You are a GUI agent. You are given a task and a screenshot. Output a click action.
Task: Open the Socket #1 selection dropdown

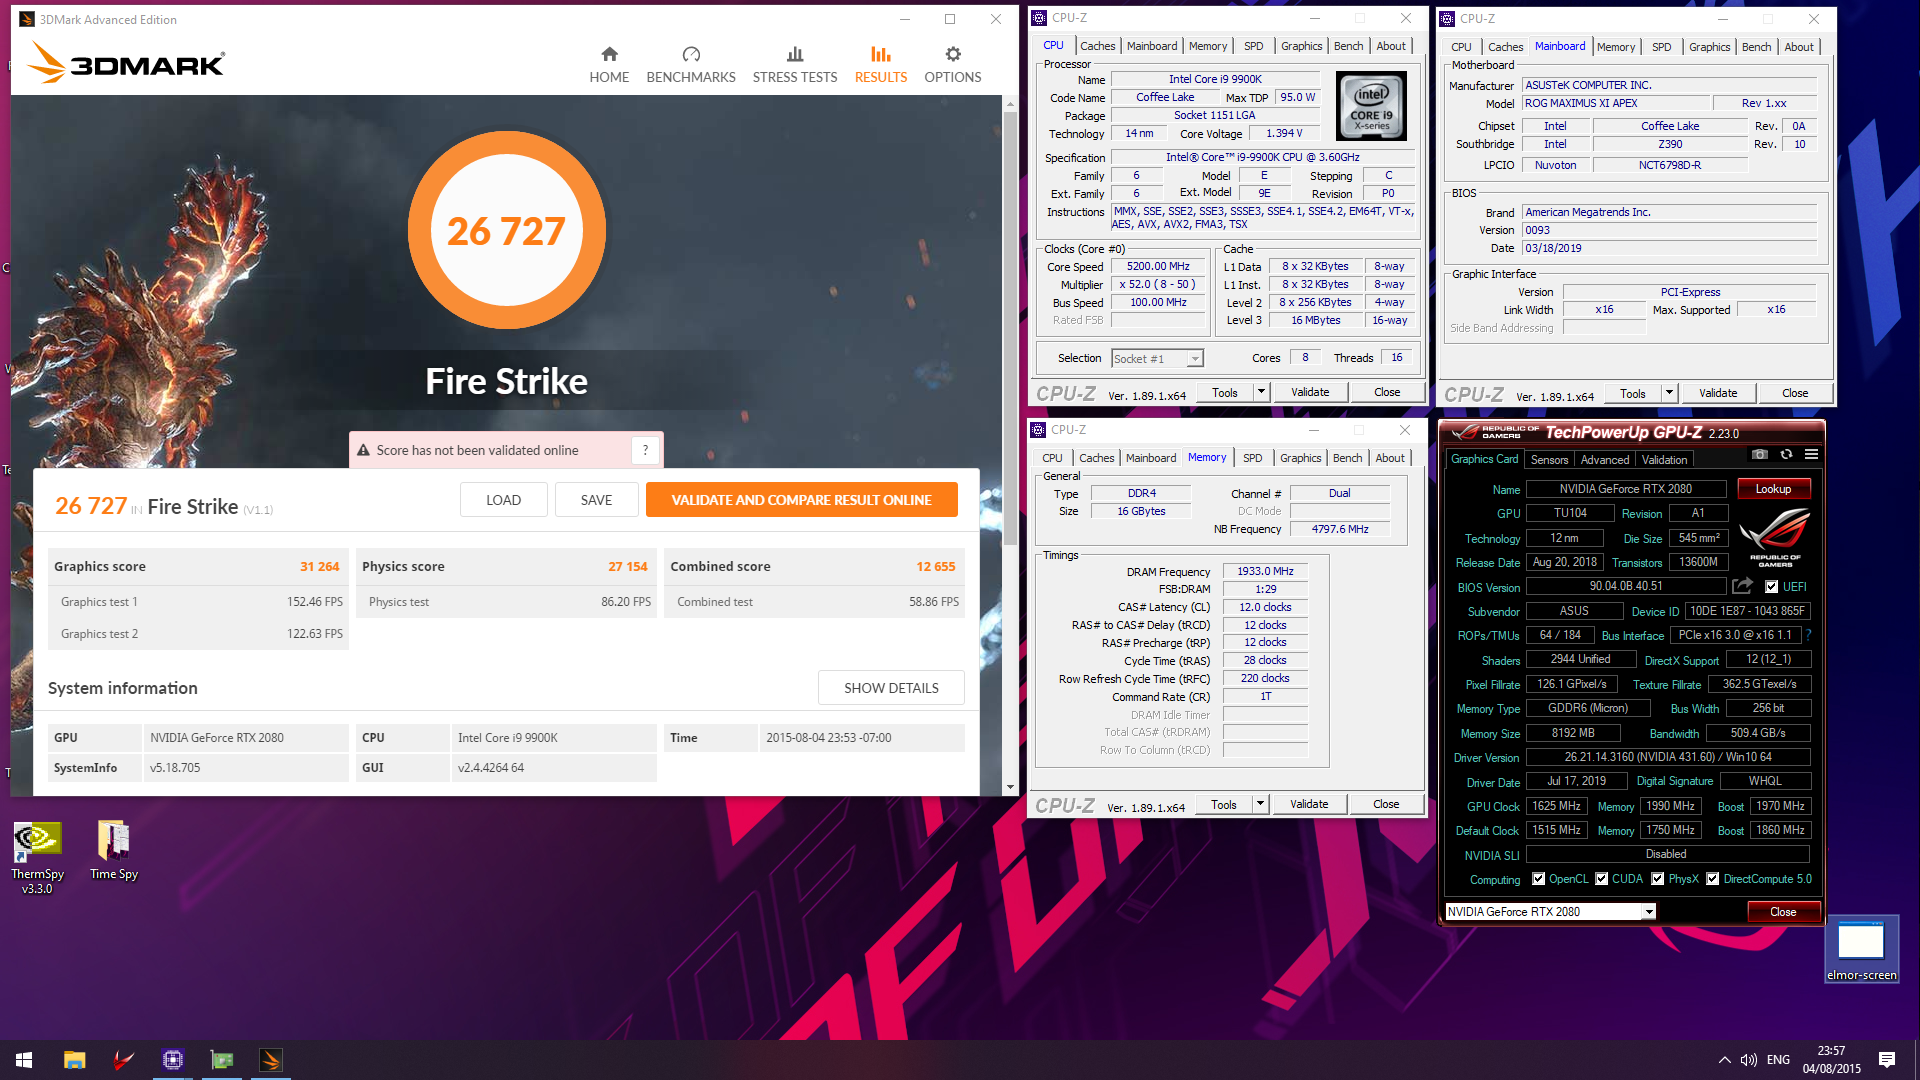(1194, 359)
